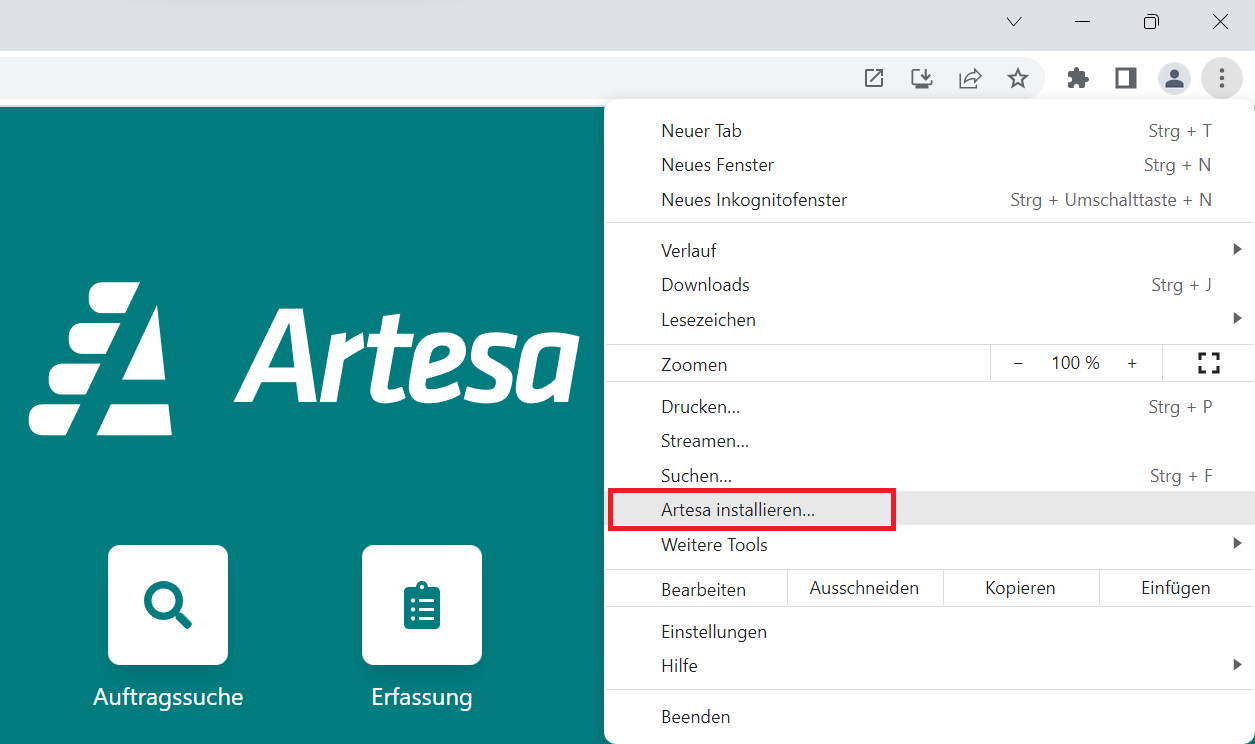Select the Auftragssuche magnifier tile

click(x=167, y=605)
